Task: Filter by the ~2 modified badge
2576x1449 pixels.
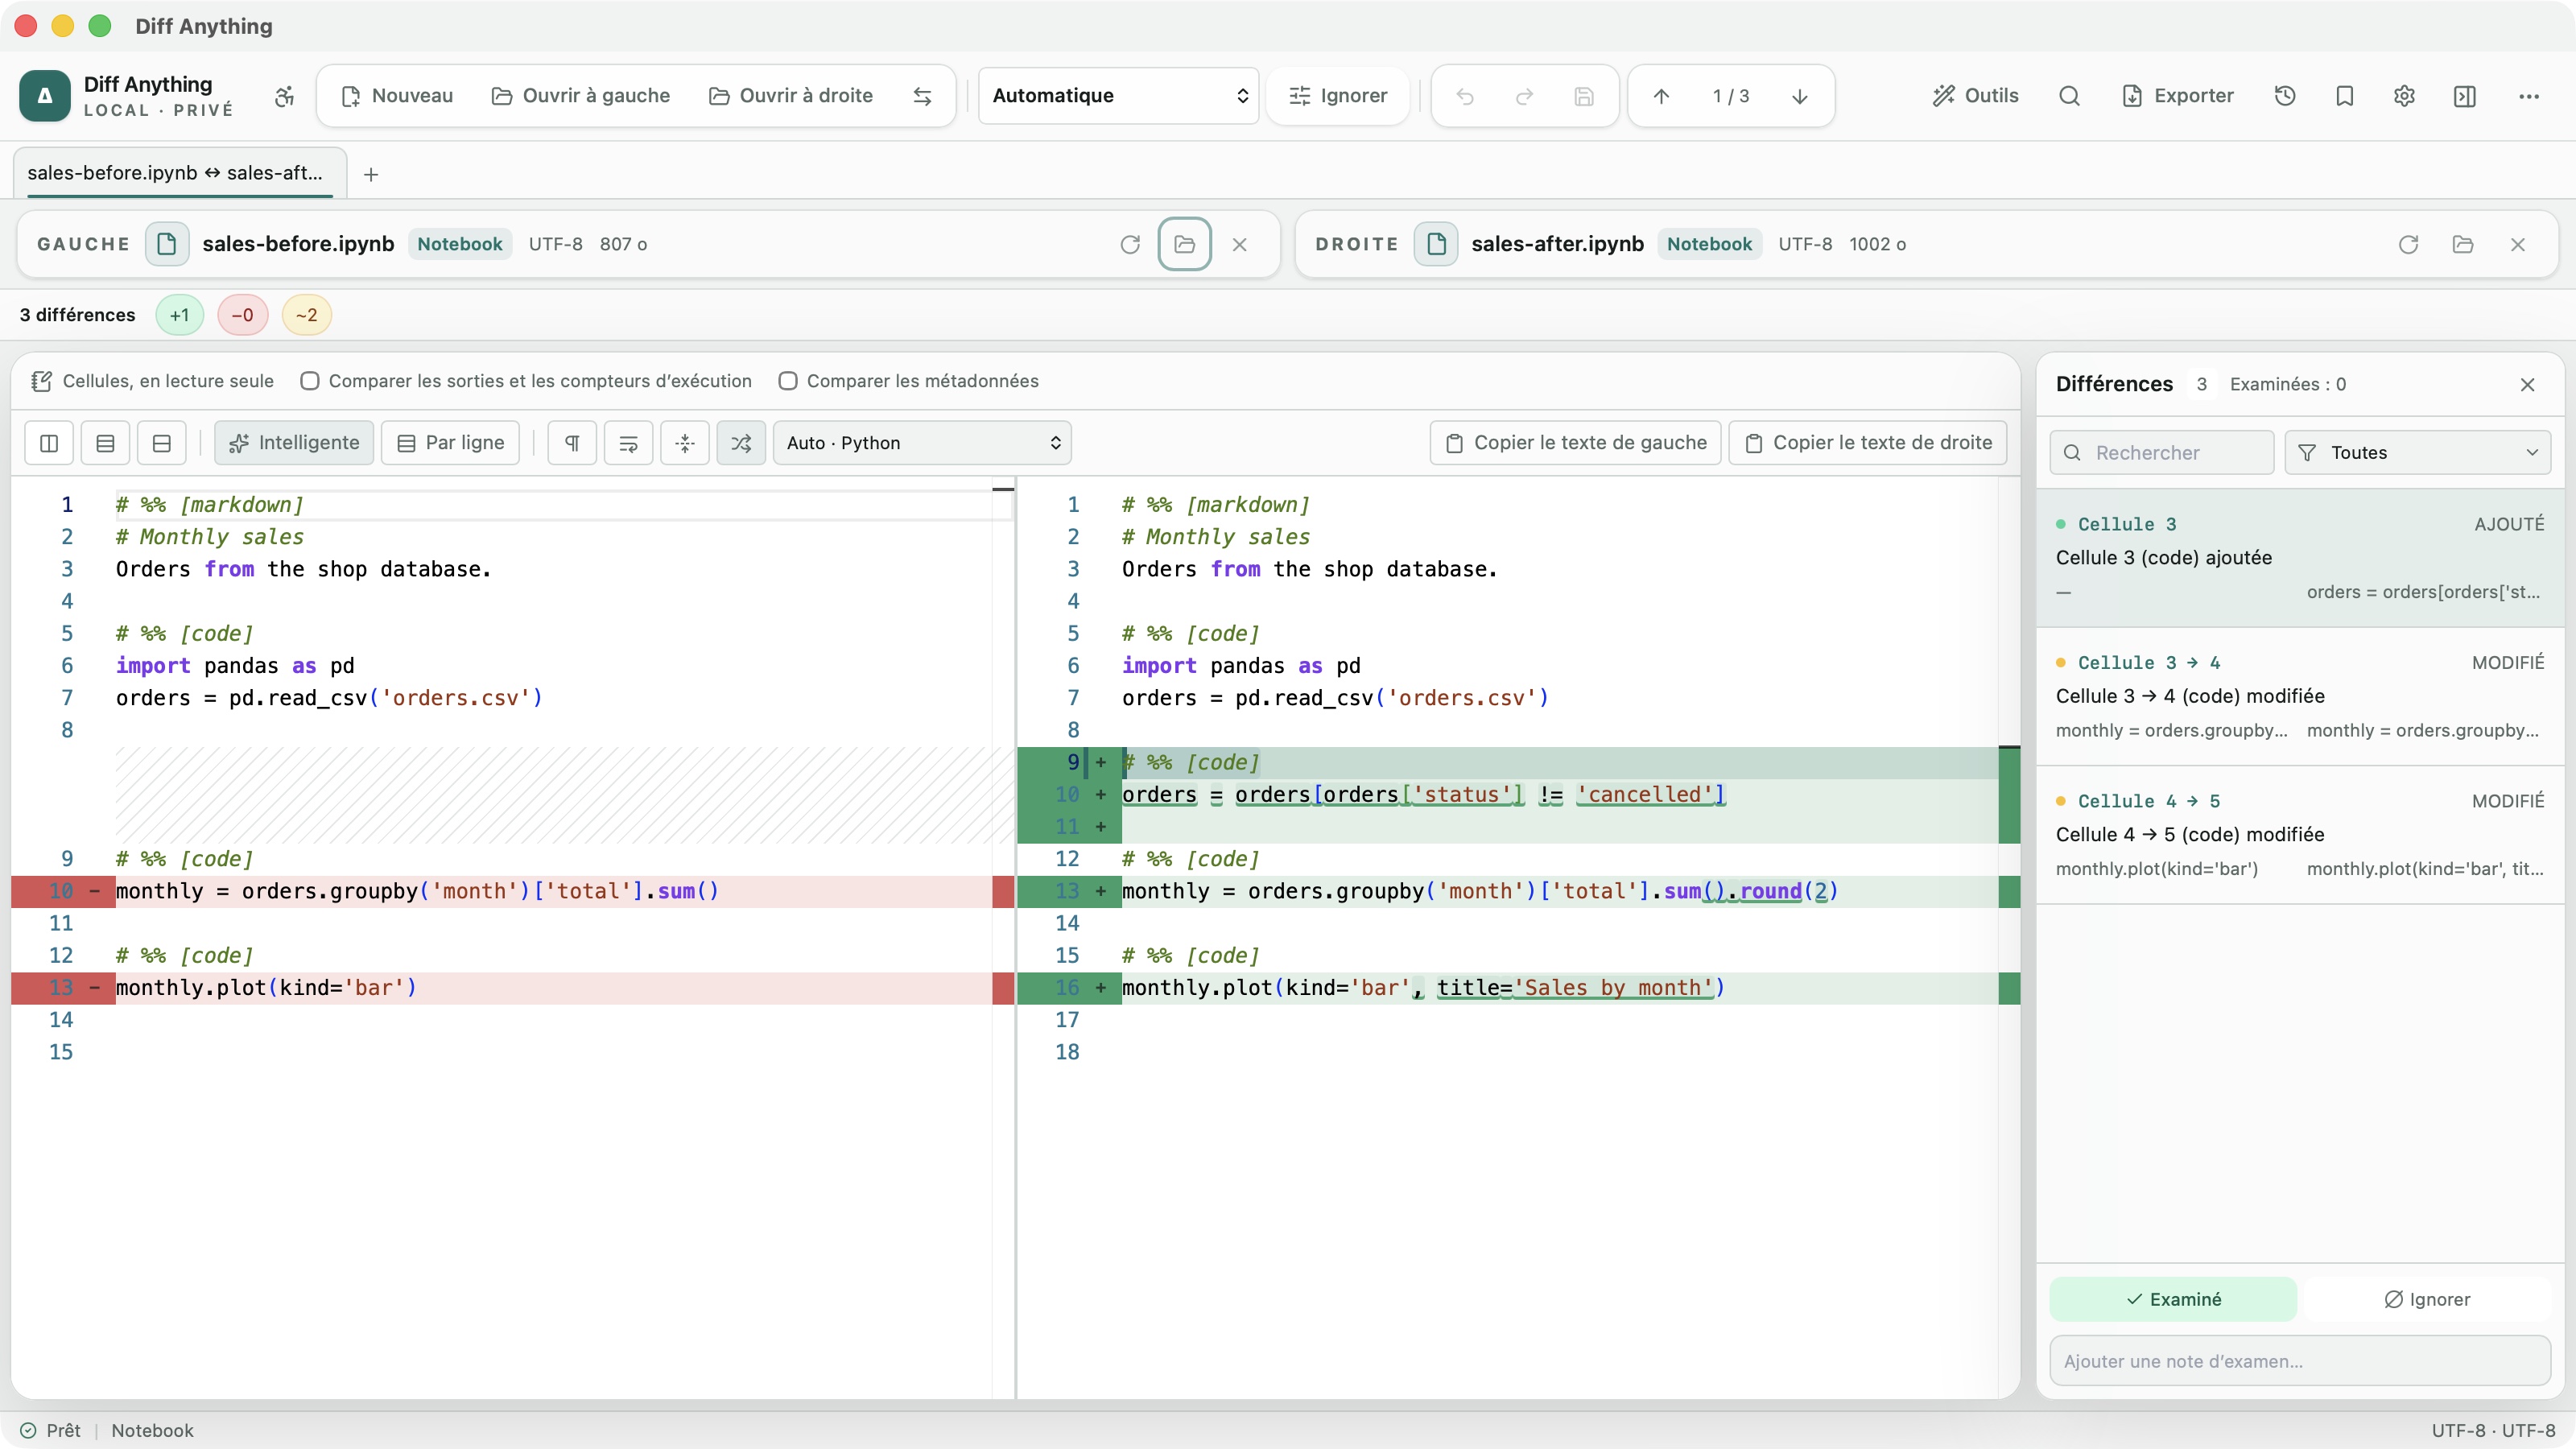Action: click(306, 315)
